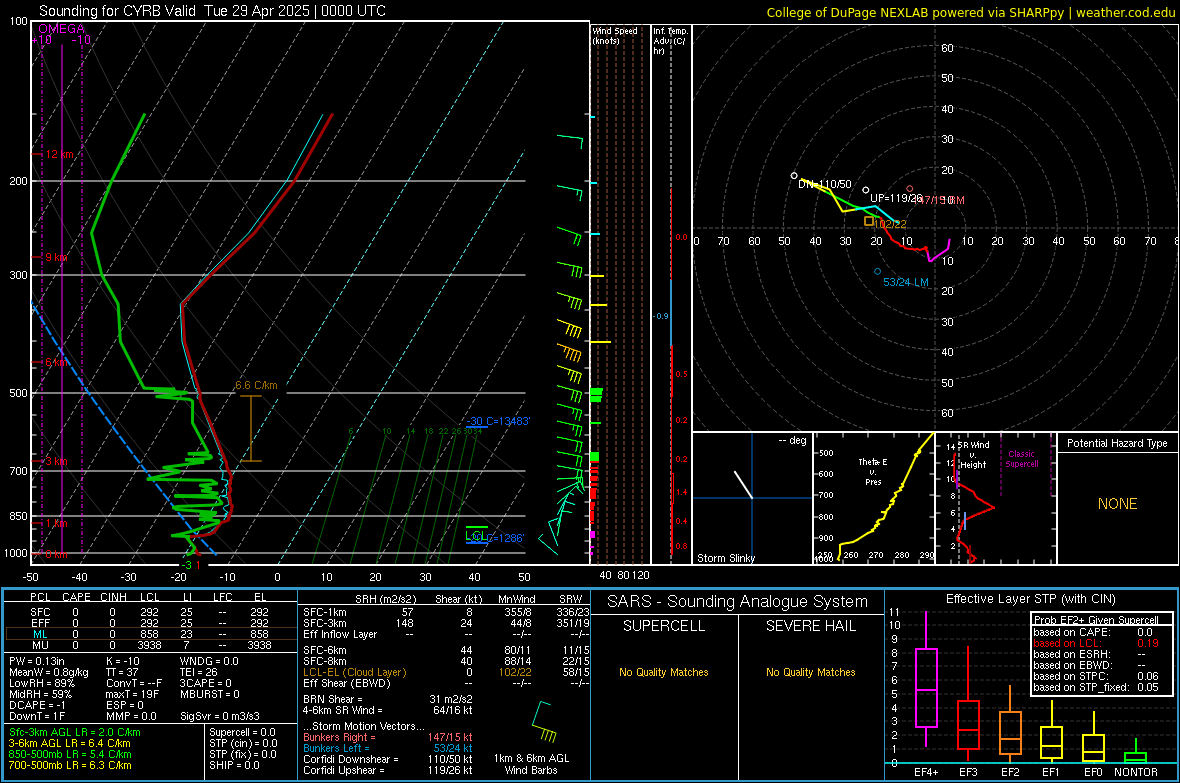Viewport: 1180px width, 783px height.
Task: Click the 1km & 6km AGL Wind Barbs caption
Action: click(531, 764)
